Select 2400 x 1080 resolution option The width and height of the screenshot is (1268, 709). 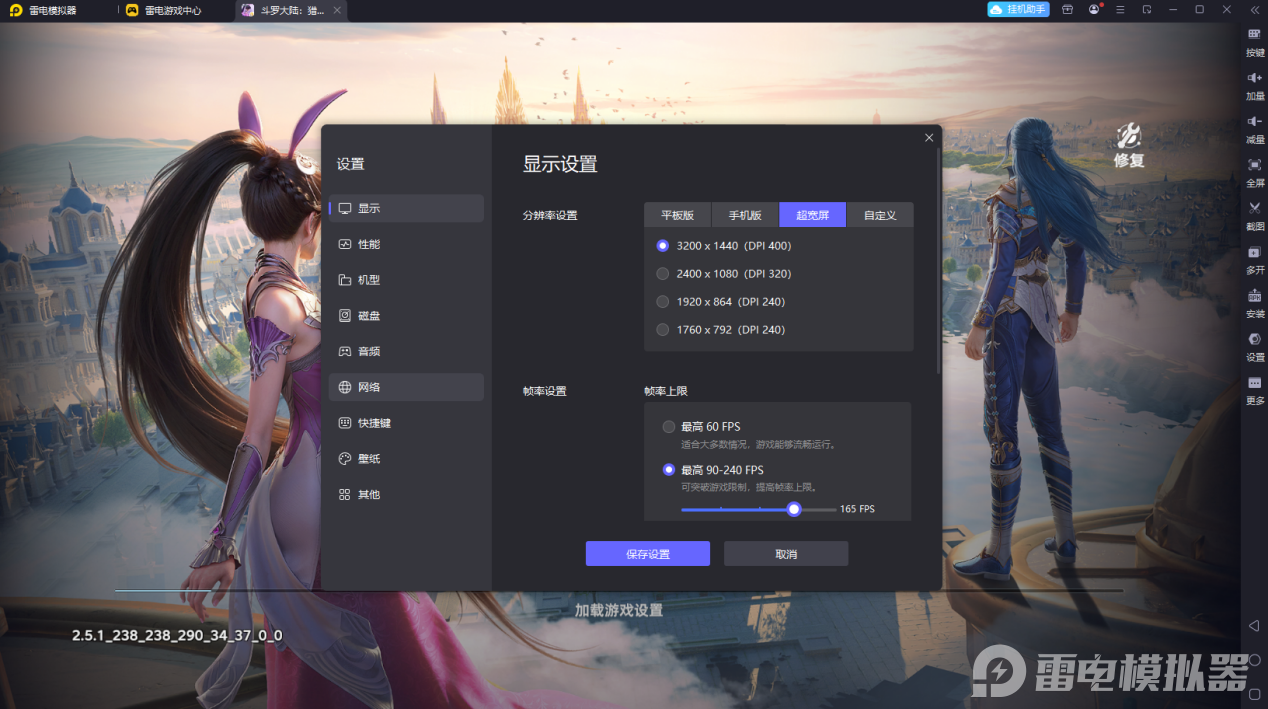tap(723, 273)
